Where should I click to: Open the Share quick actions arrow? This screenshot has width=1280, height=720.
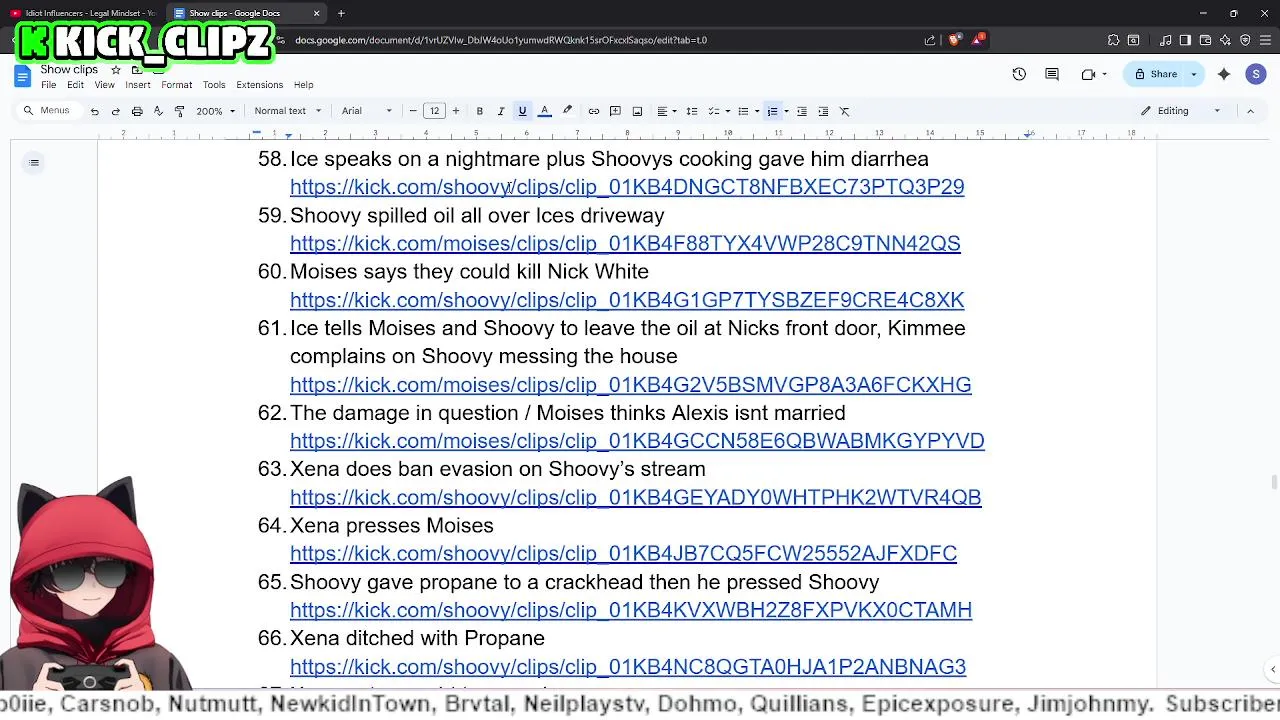(x=1194, y=74)
